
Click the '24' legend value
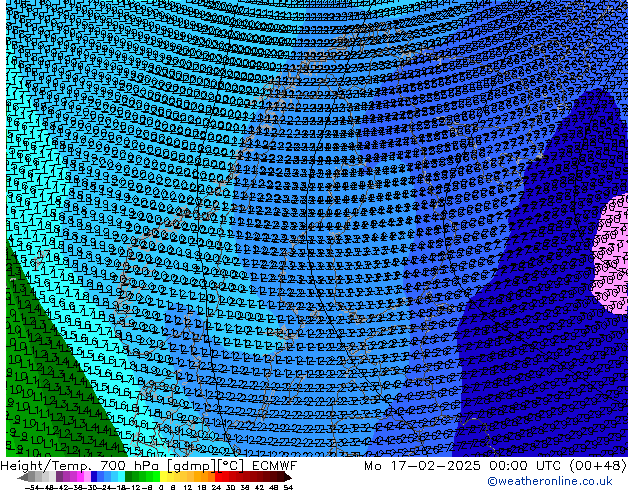pyautogui.click(x=216, y=487)
